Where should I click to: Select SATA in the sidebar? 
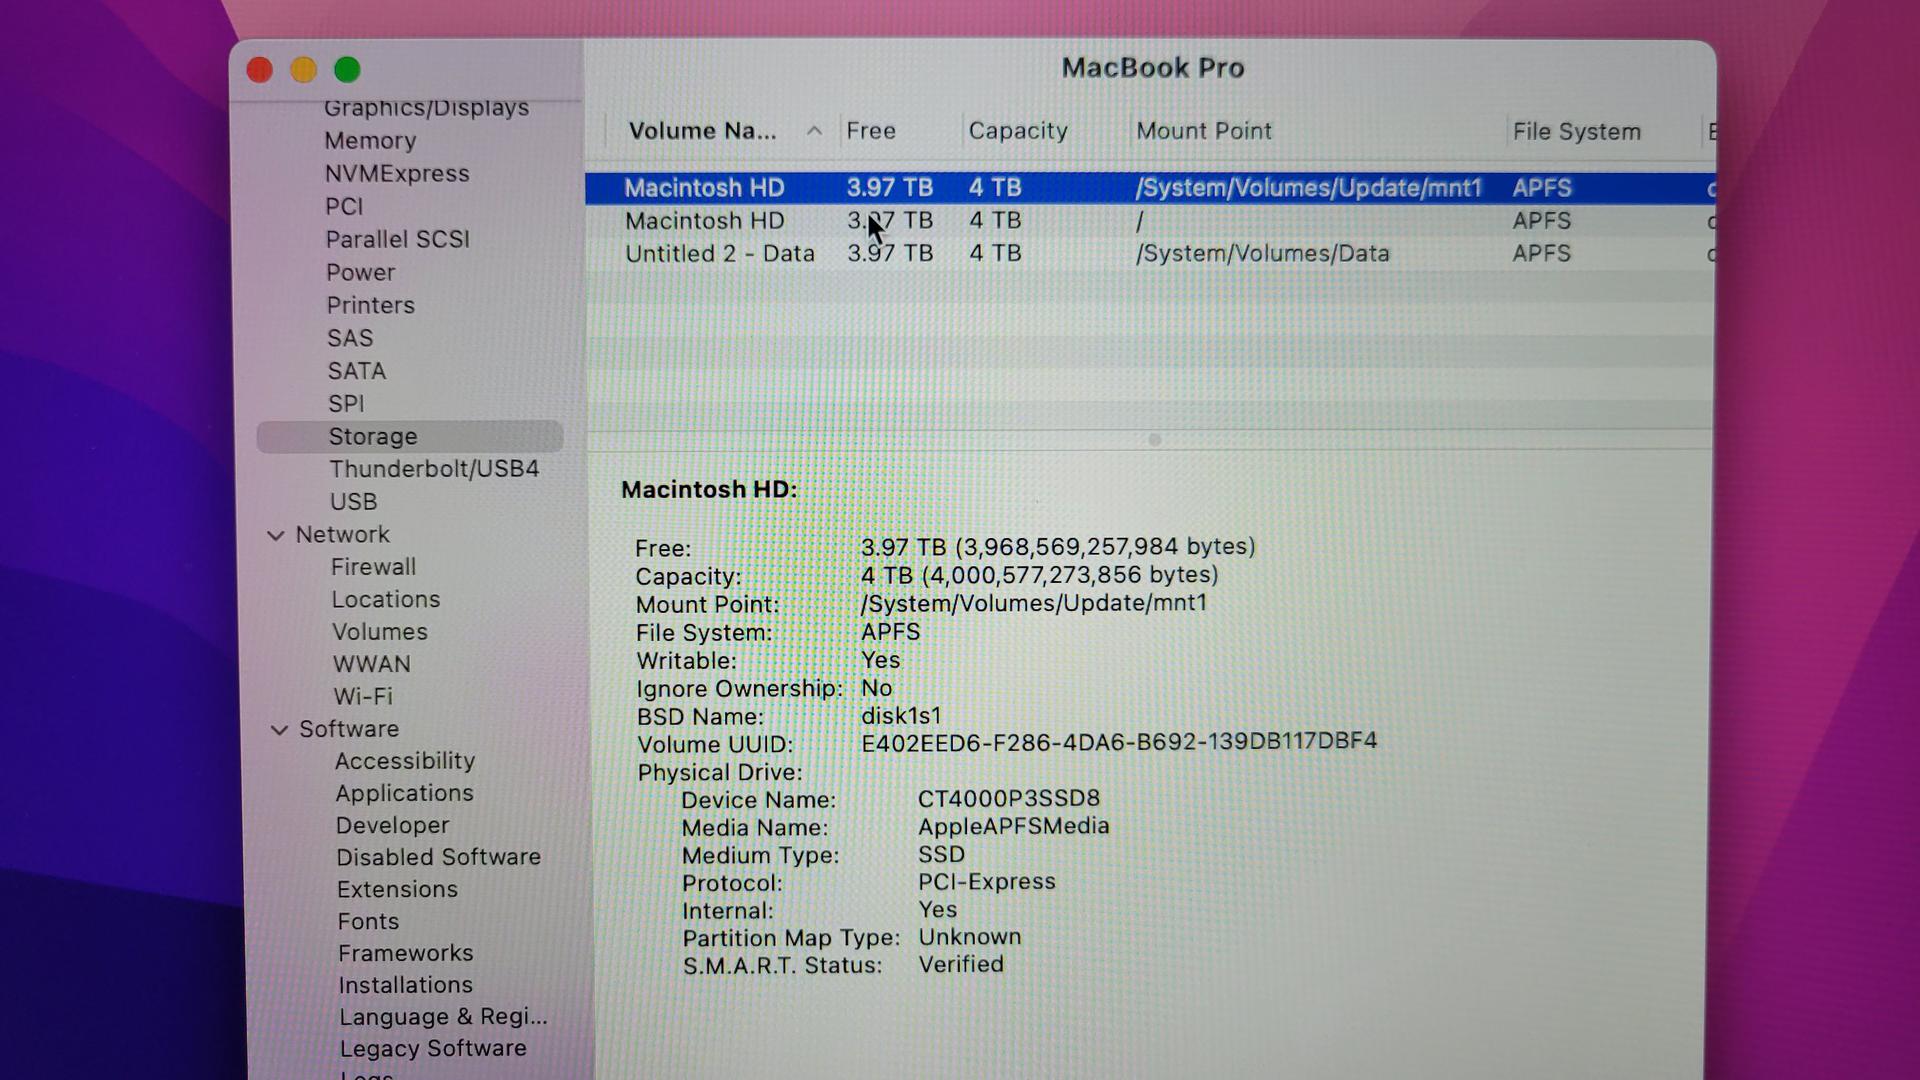tap(356, 372)
